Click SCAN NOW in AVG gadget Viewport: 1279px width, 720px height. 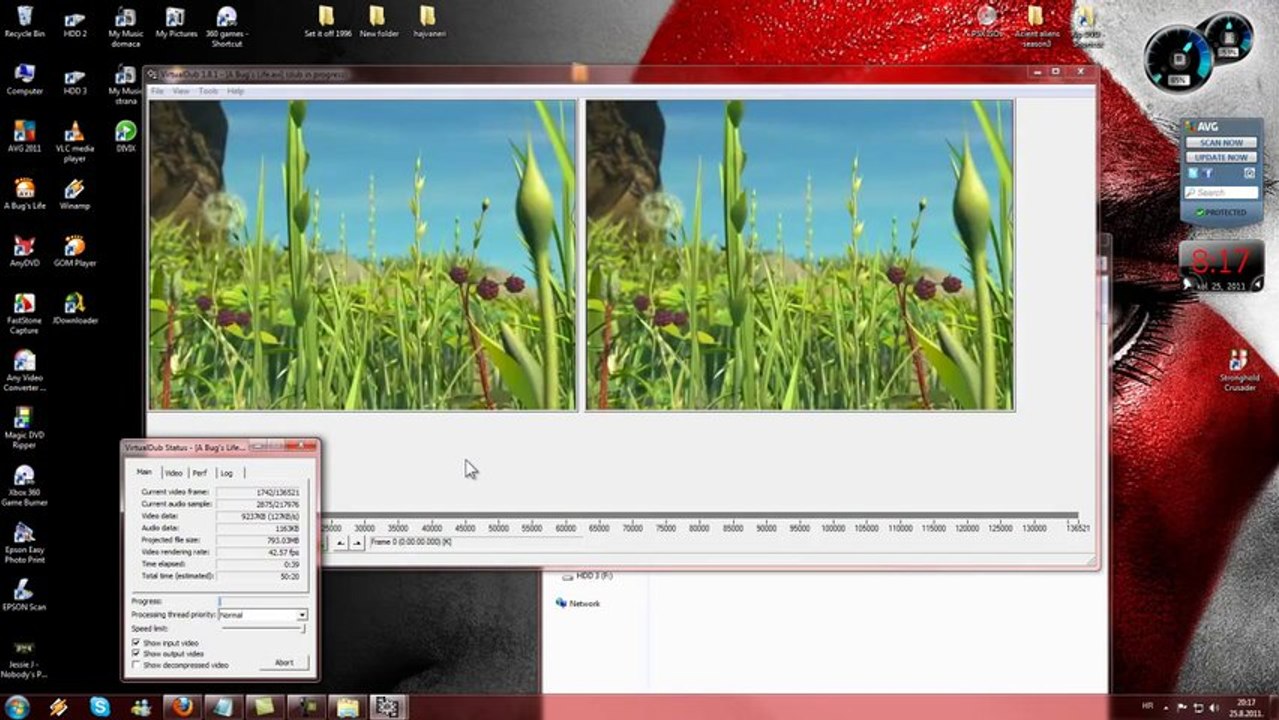(x=1222, y=143)
